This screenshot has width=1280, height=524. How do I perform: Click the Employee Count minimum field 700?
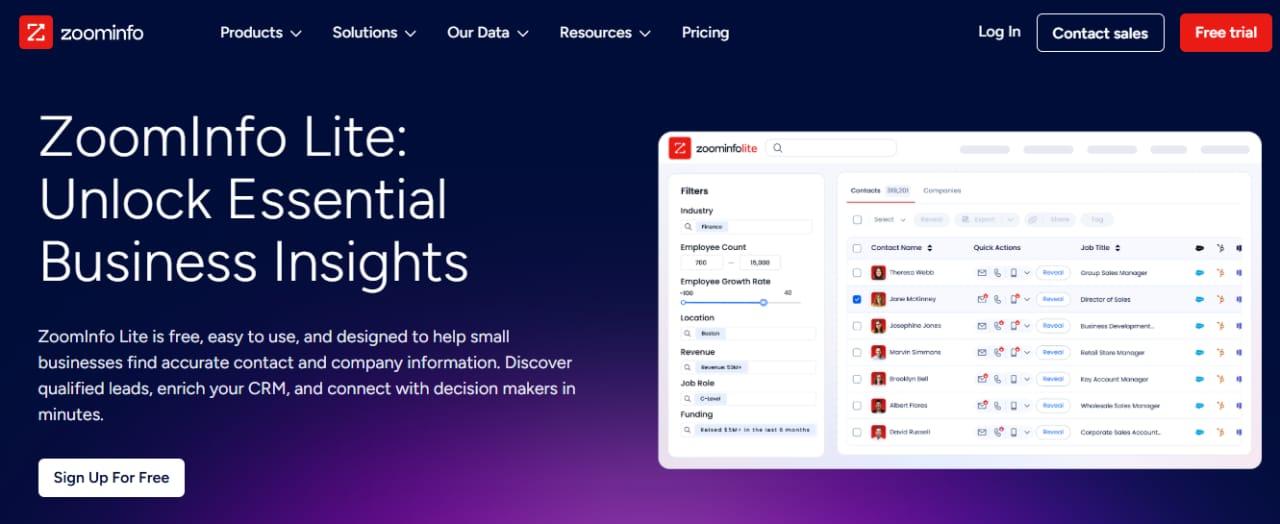[x=701, y=263]
